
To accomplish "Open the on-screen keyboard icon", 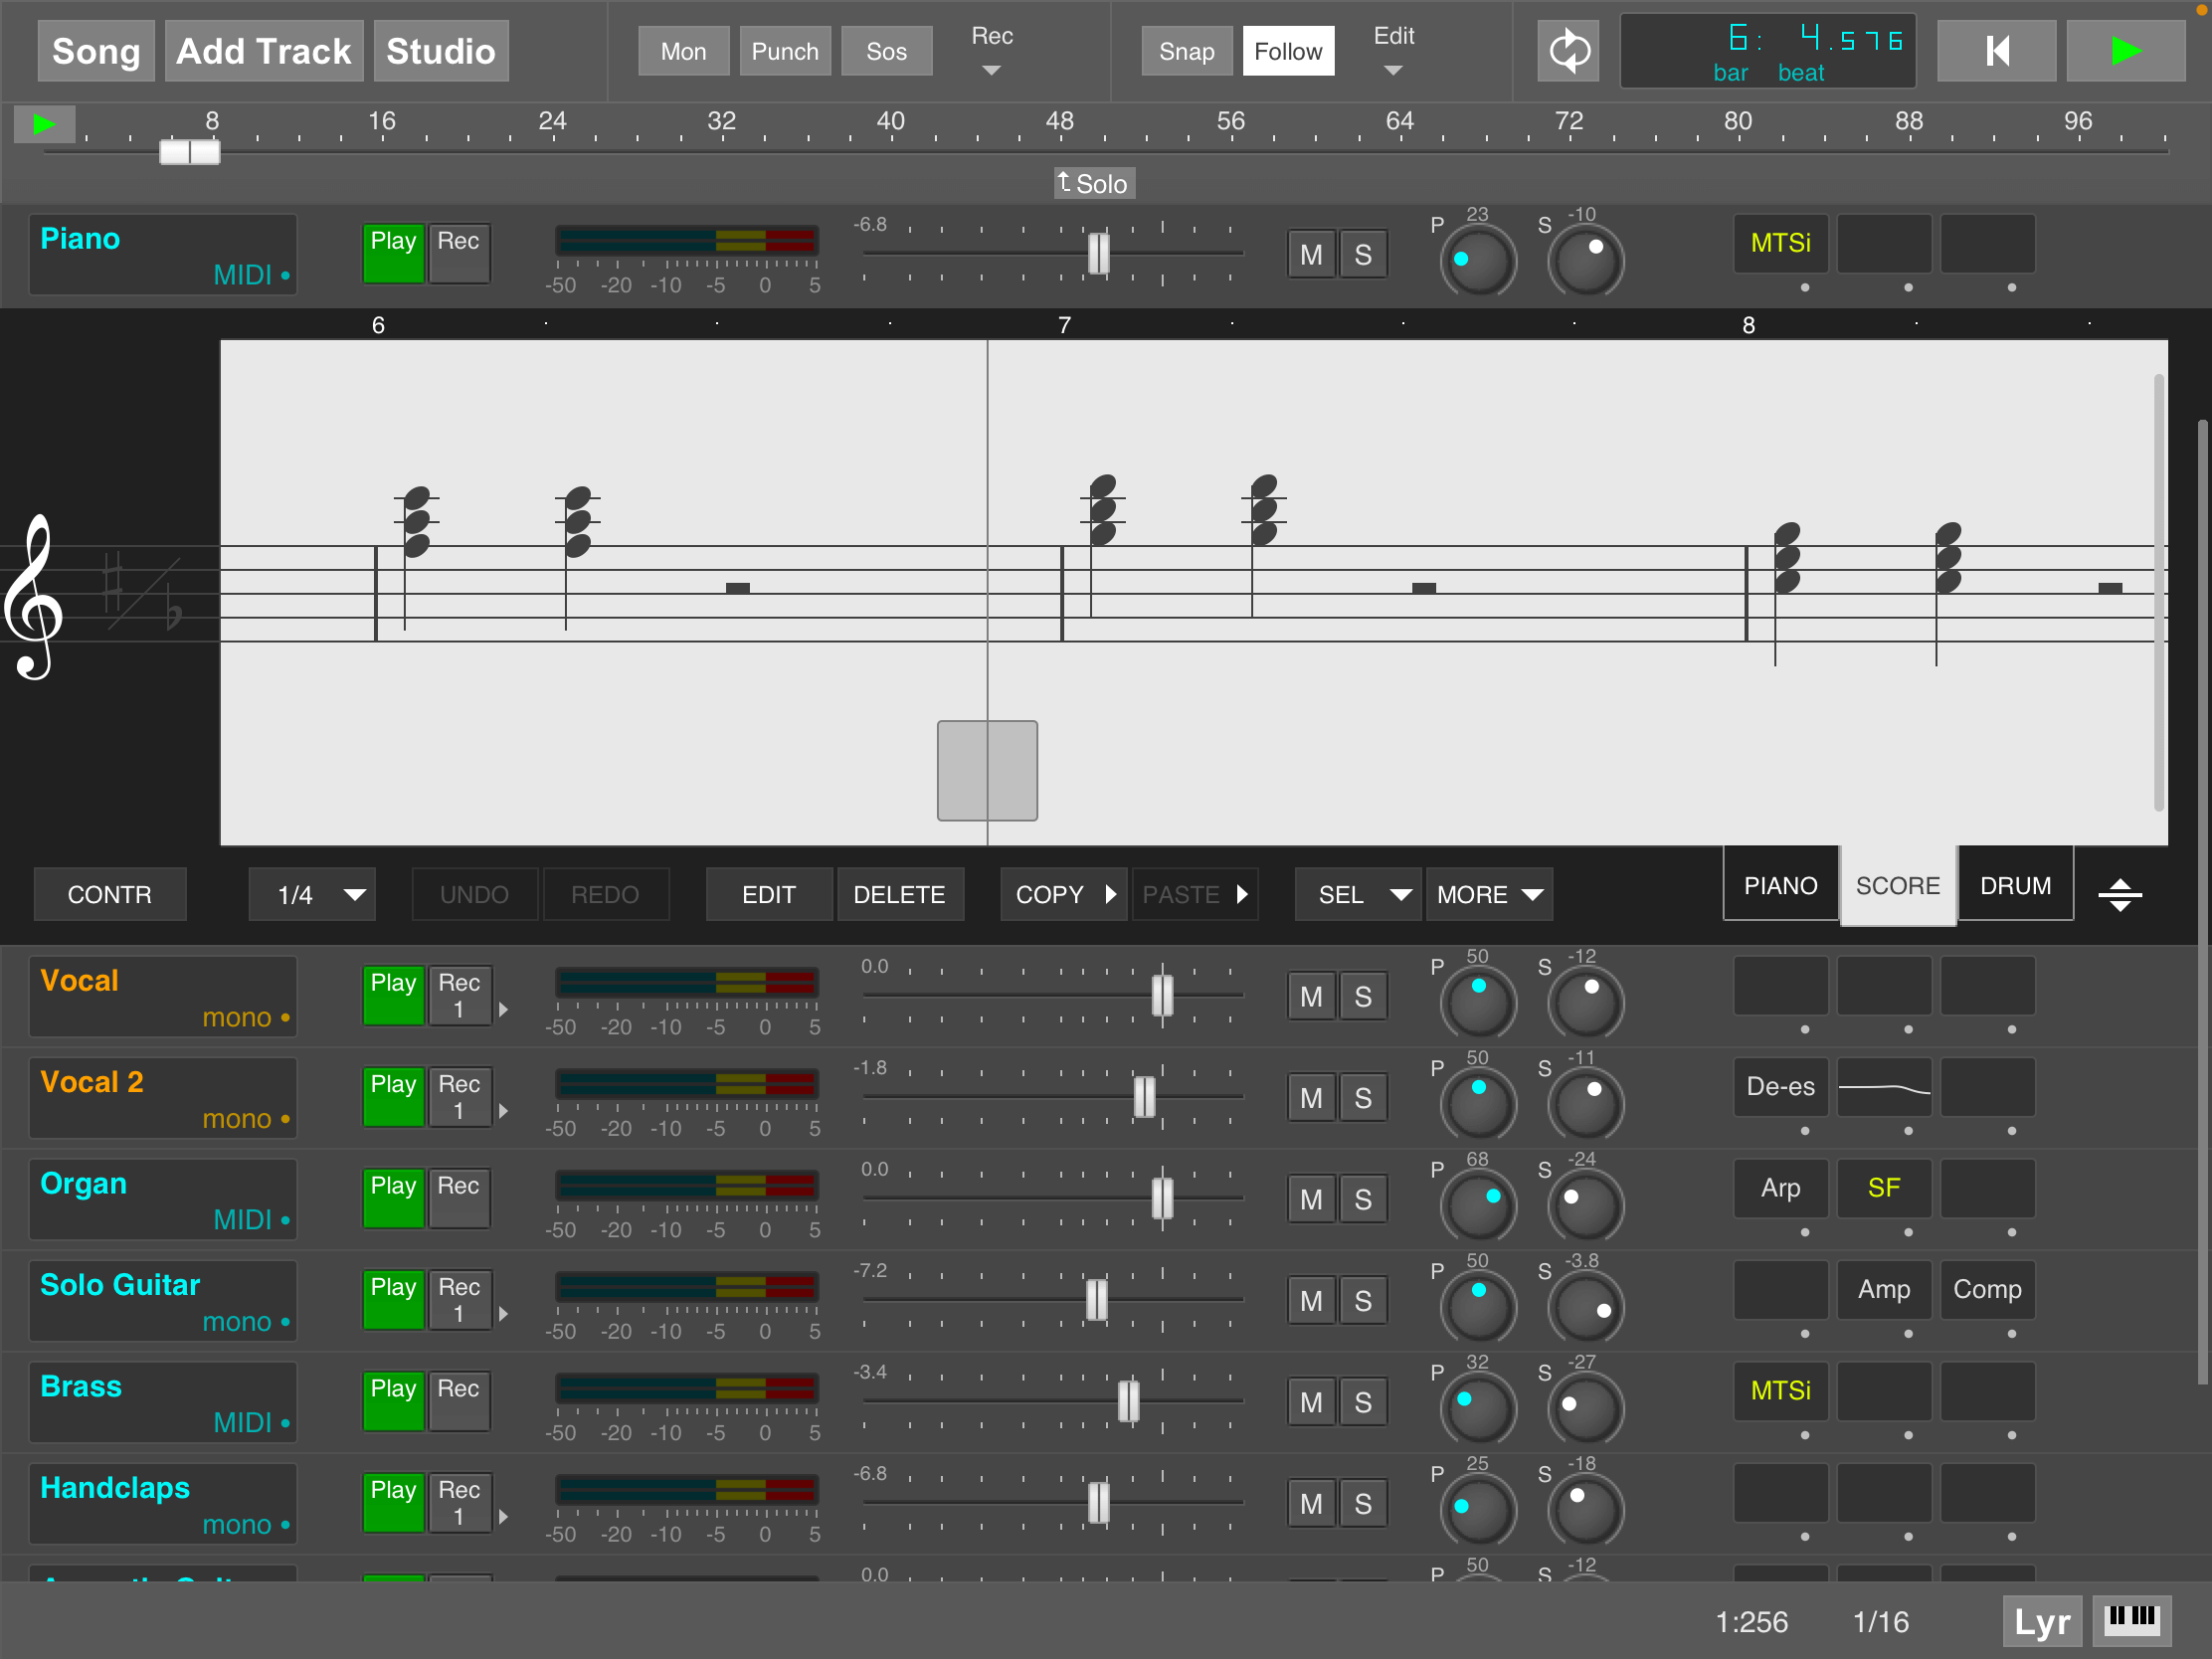I will (x=2131, y=1620).
